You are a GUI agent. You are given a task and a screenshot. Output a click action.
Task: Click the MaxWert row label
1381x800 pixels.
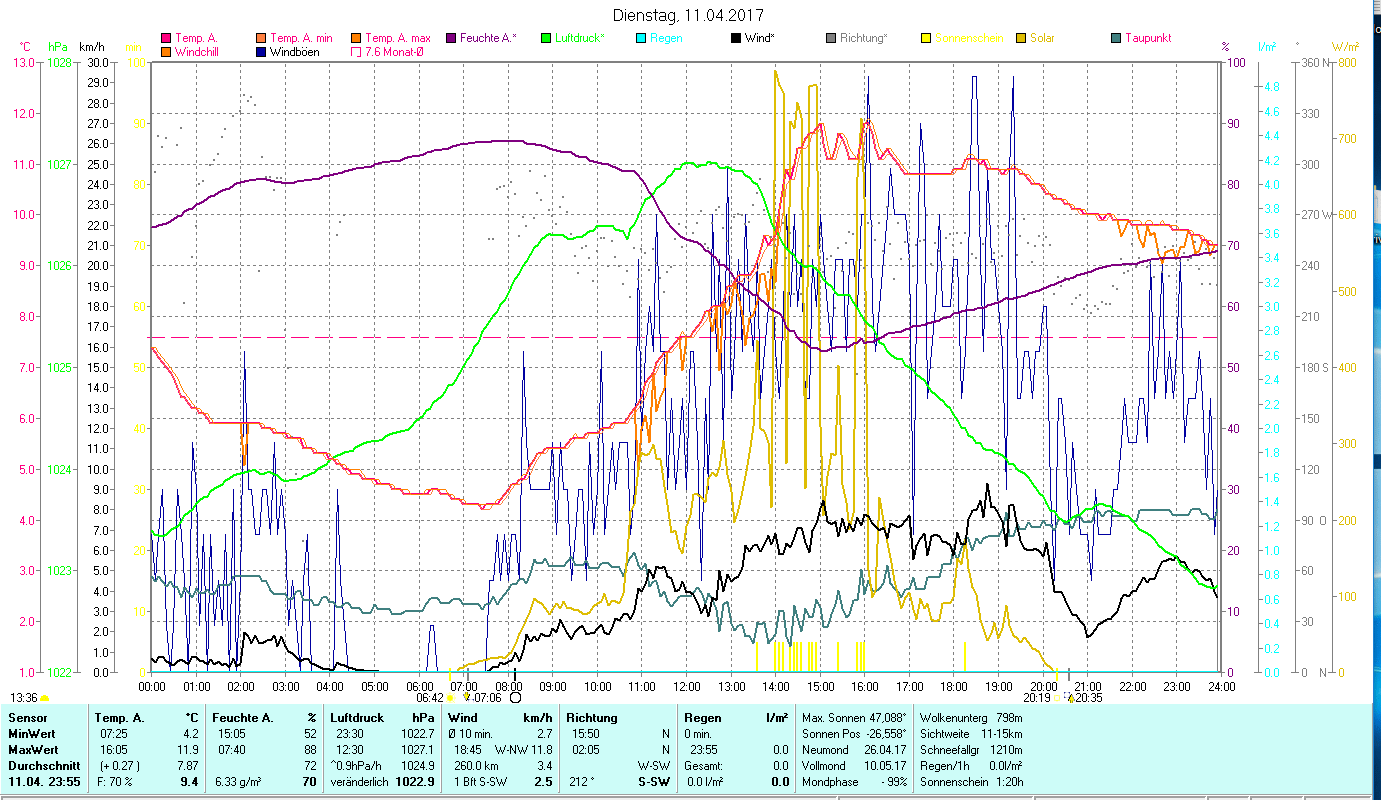pos(33,750)
